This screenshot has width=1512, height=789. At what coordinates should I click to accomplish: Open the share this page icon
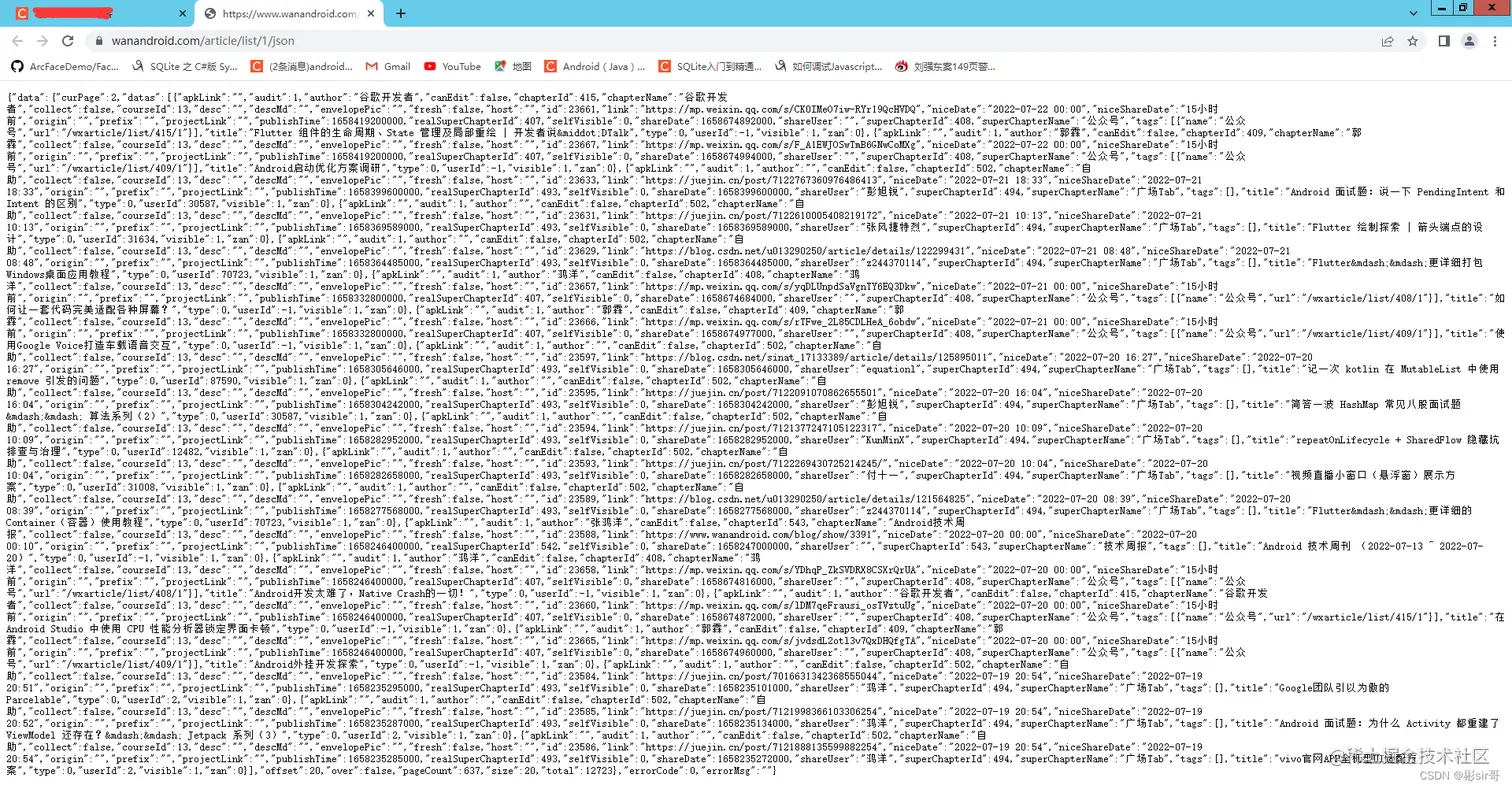point(1387,41)
